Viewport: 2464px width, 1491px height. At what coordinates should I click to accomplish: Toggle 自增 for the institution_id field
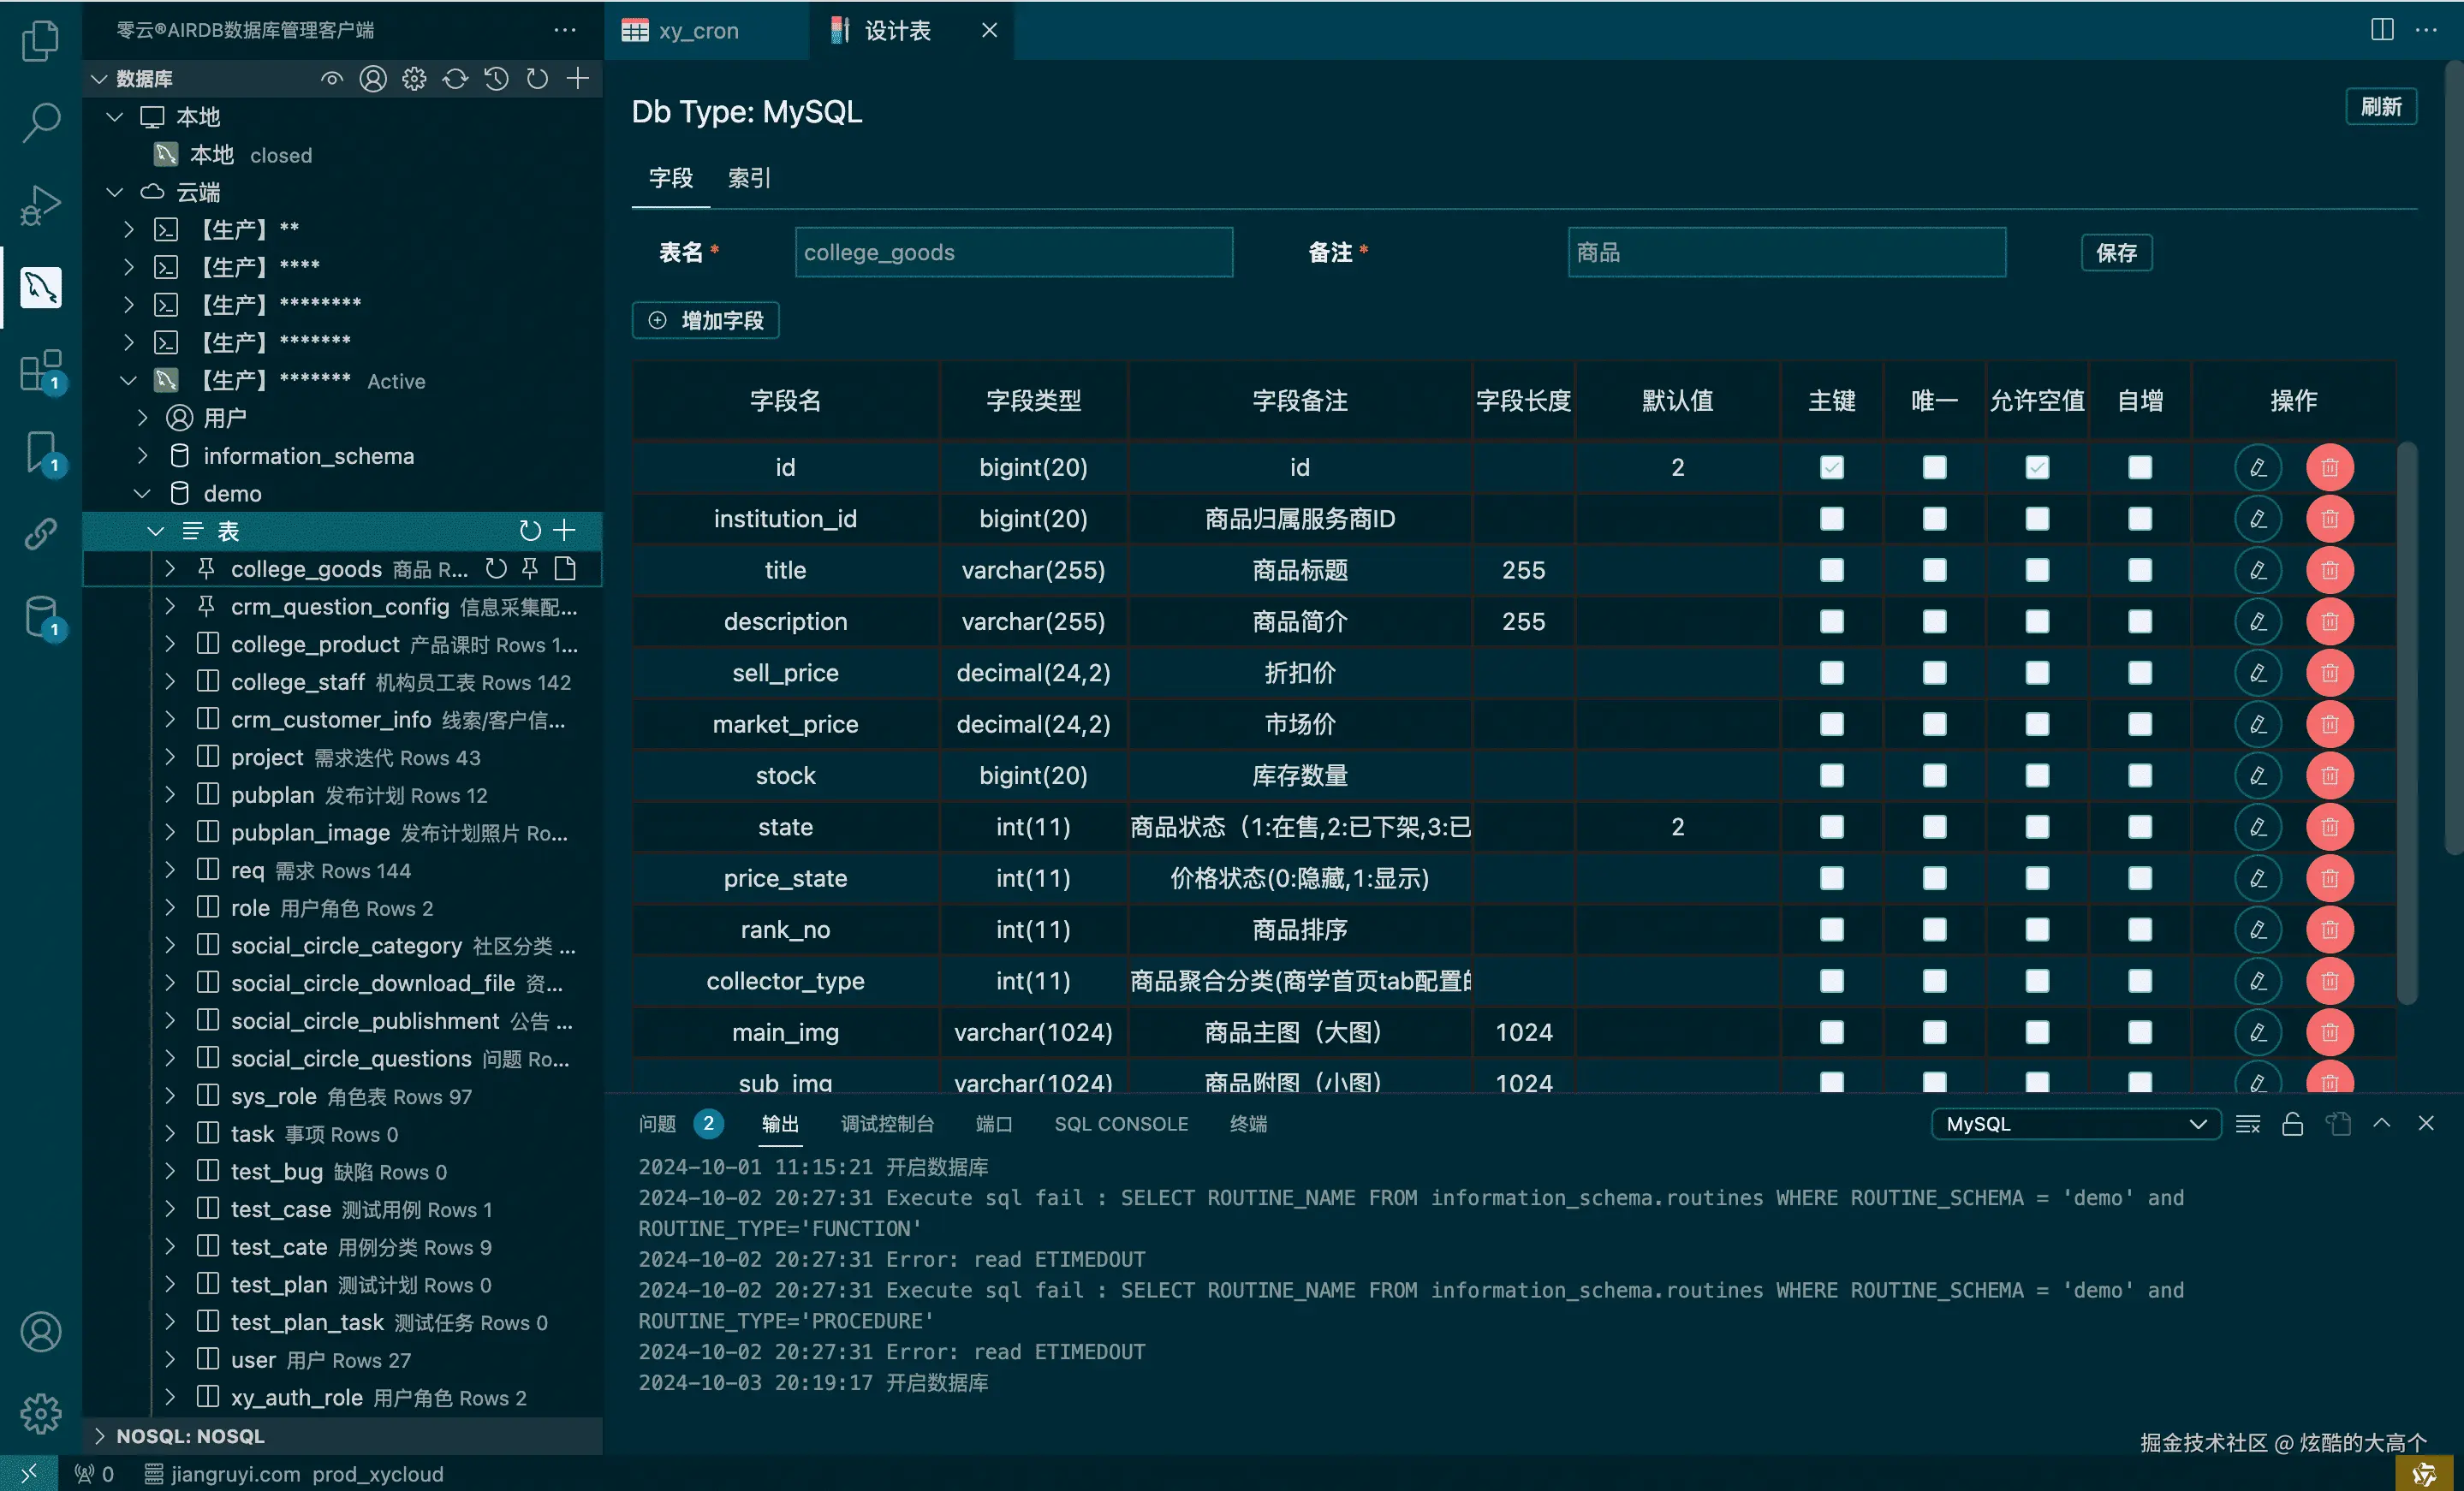pyautogui.click(x=2139, y=518)
